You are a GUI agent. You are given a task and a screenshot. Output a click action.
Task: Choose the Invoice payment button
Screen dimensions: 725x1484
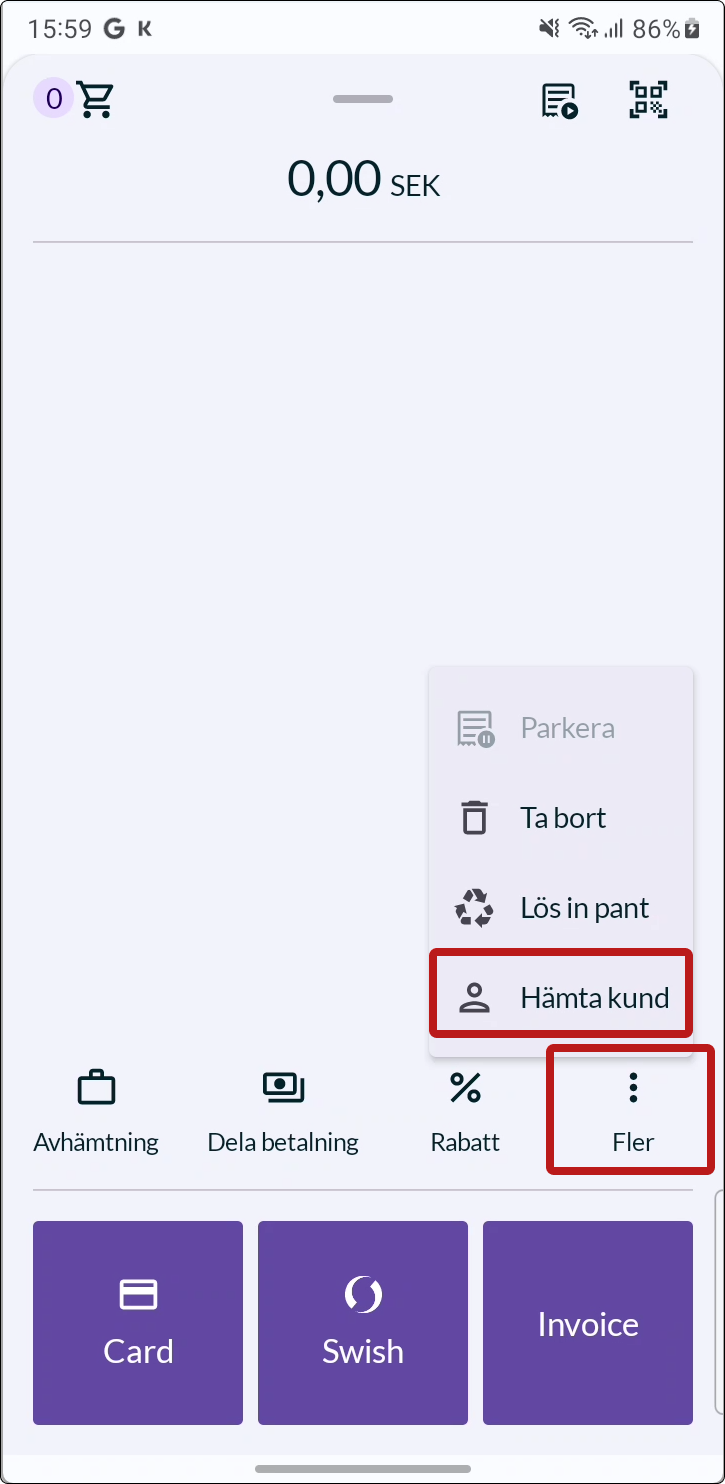coord(588,1322)
